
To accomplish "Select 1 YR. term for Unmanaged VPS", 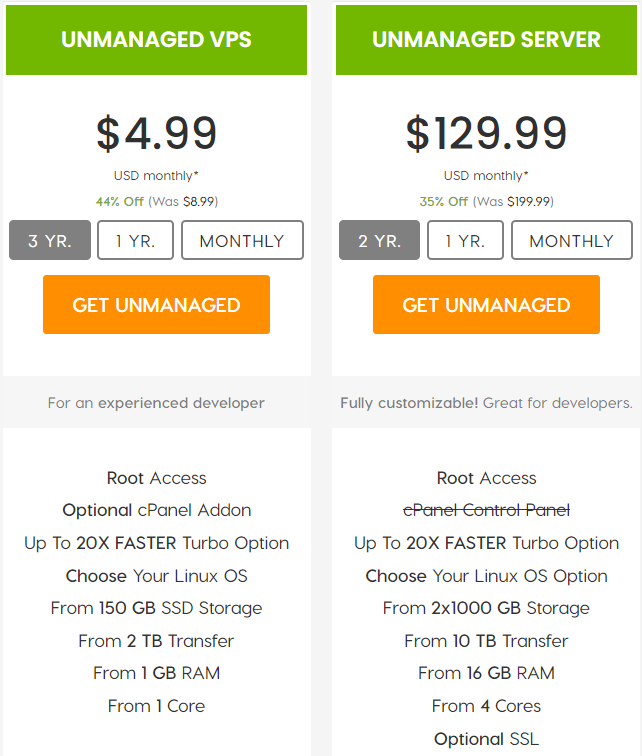I will click(x=135, y=240).
